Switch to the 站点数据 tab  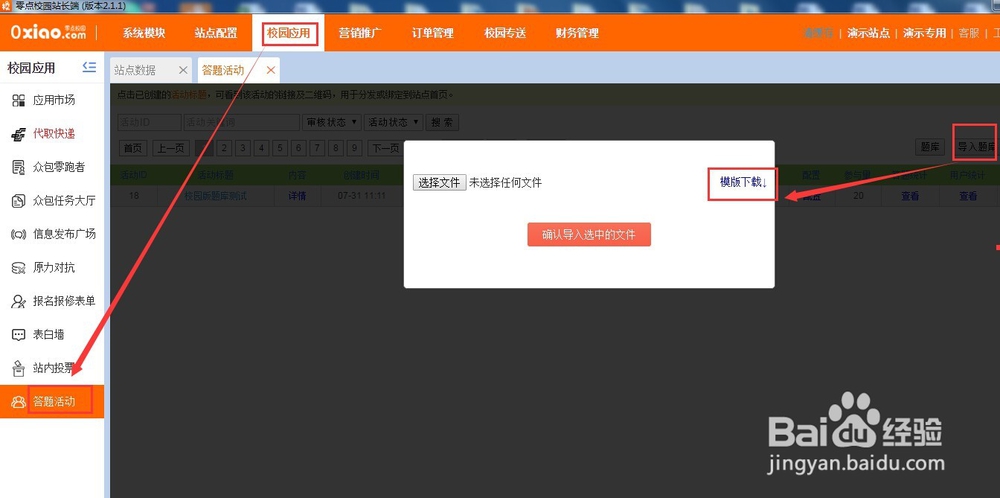click(x=135, y=70)
